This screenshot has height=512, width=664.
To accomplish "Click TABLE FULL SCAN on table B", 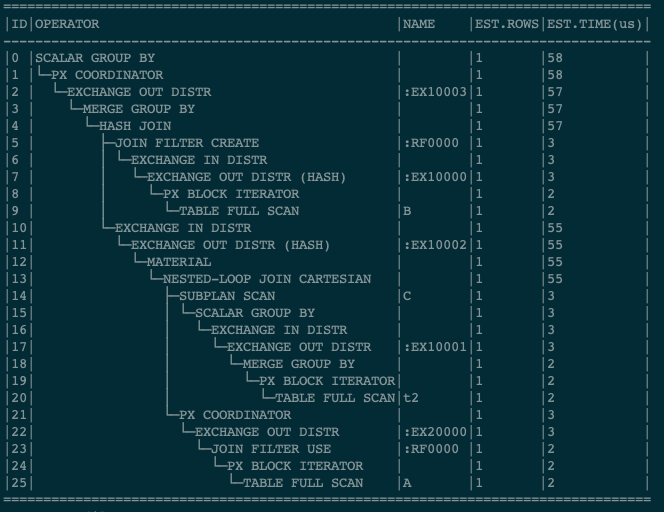I will (x=239, y=210).
